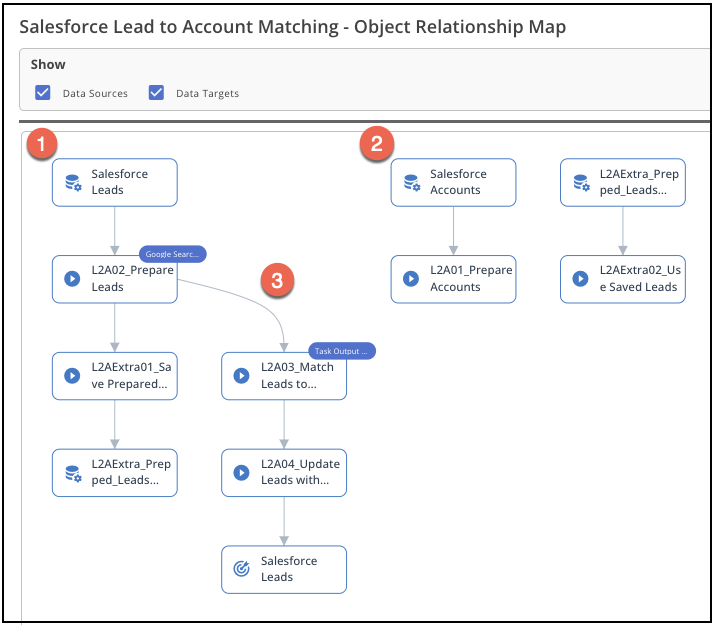Click the Object Relationship Map page title
Screen dimensions: 715x625
[x=293, y=27]
